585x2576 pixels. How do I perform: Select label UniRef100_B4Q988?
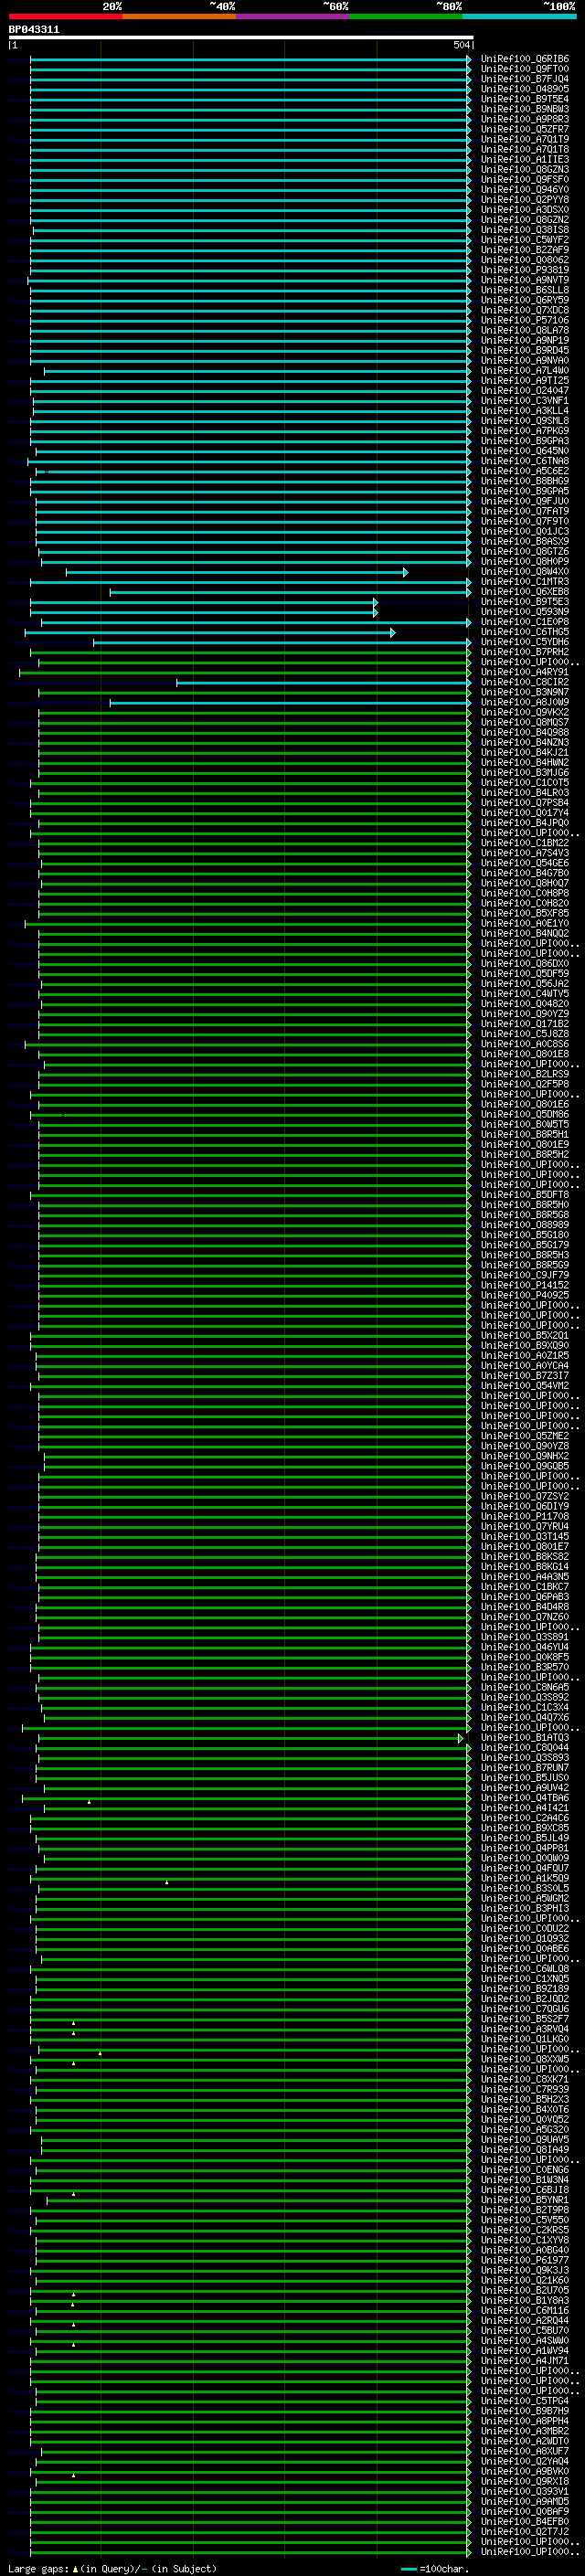(x=525, y=733)
